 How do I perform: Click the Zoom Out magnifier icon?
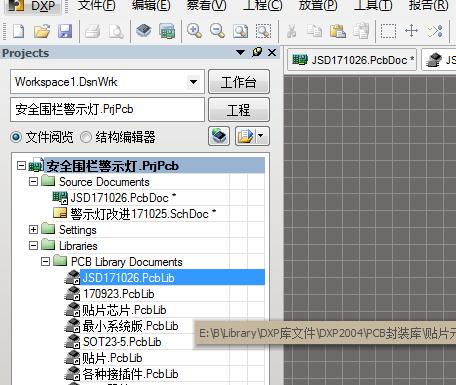pos(217,31)
